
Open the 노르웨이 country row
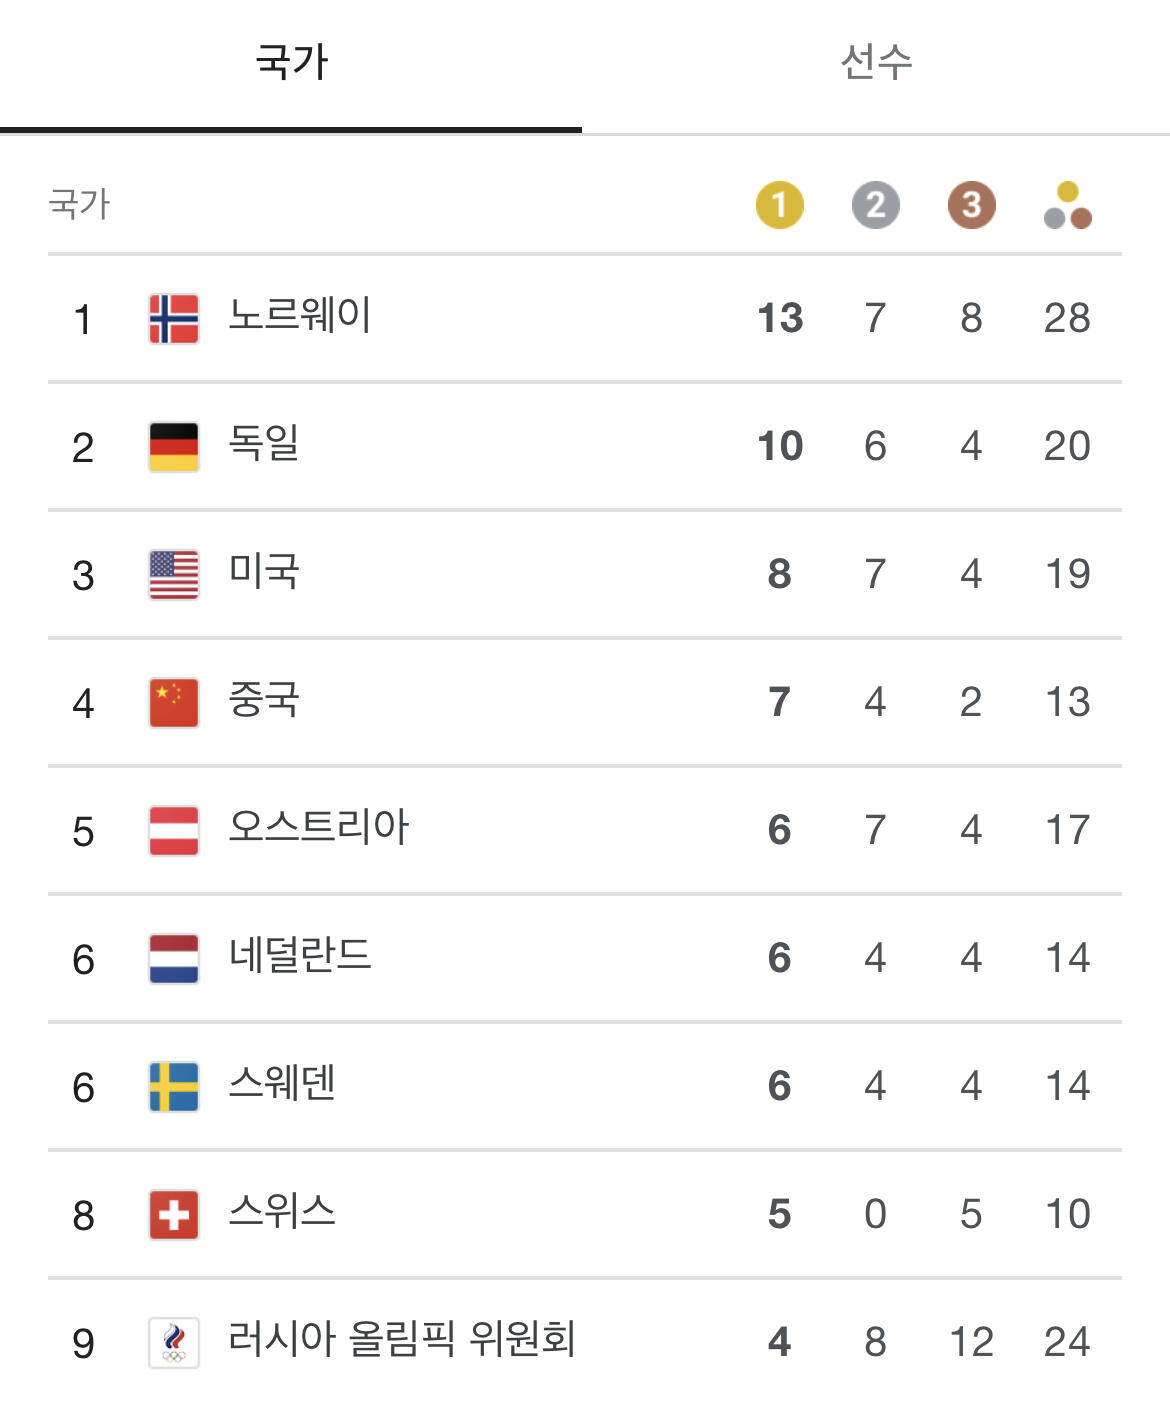(299, 316)
